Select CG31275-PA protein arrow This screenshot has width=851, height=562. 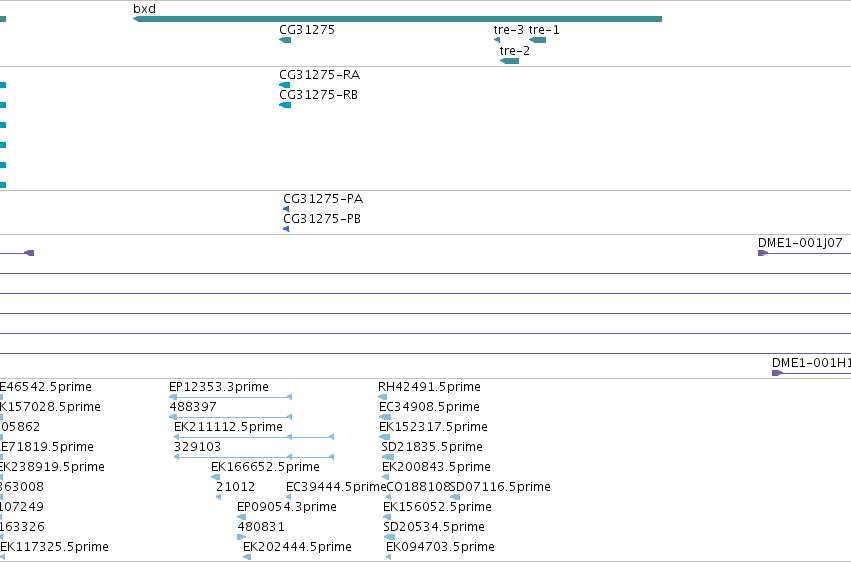[286, 209]
